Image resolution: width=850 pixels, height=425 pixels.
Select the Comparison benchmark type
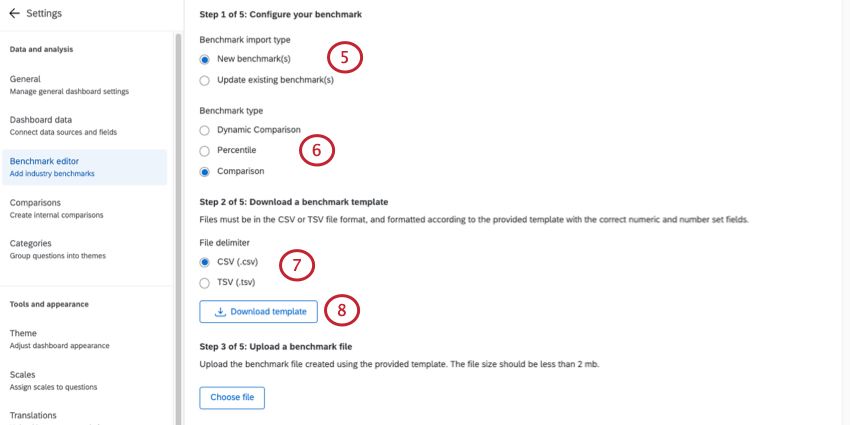(x=205, y=171)
